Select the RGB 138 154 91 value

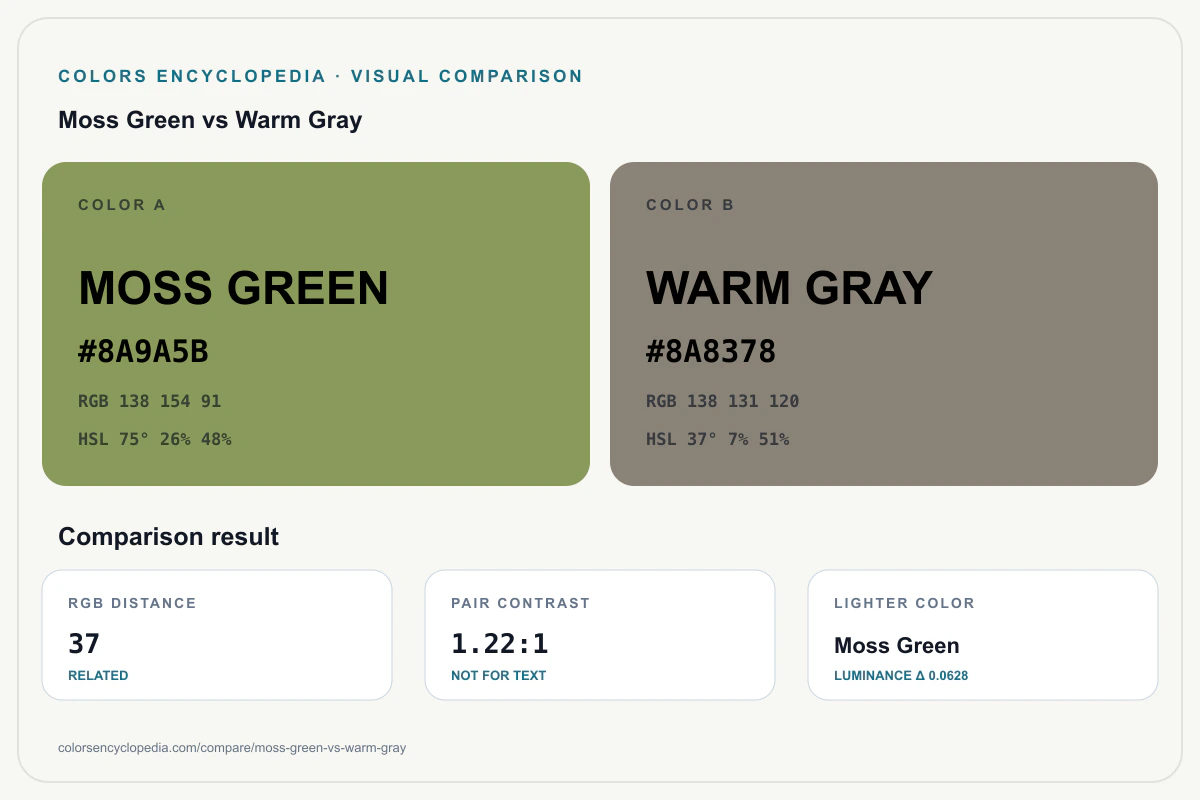[x=150, y=401]
